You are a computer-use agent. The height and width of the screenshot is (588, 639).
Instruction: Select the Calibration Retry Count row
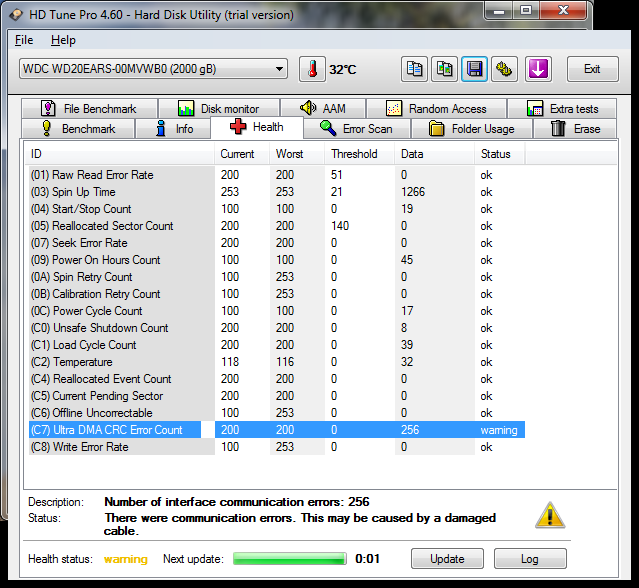coord(277,294)
